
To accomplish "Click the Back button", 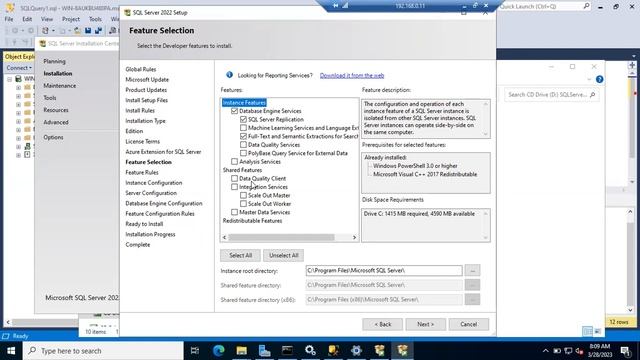I will 382,324.
